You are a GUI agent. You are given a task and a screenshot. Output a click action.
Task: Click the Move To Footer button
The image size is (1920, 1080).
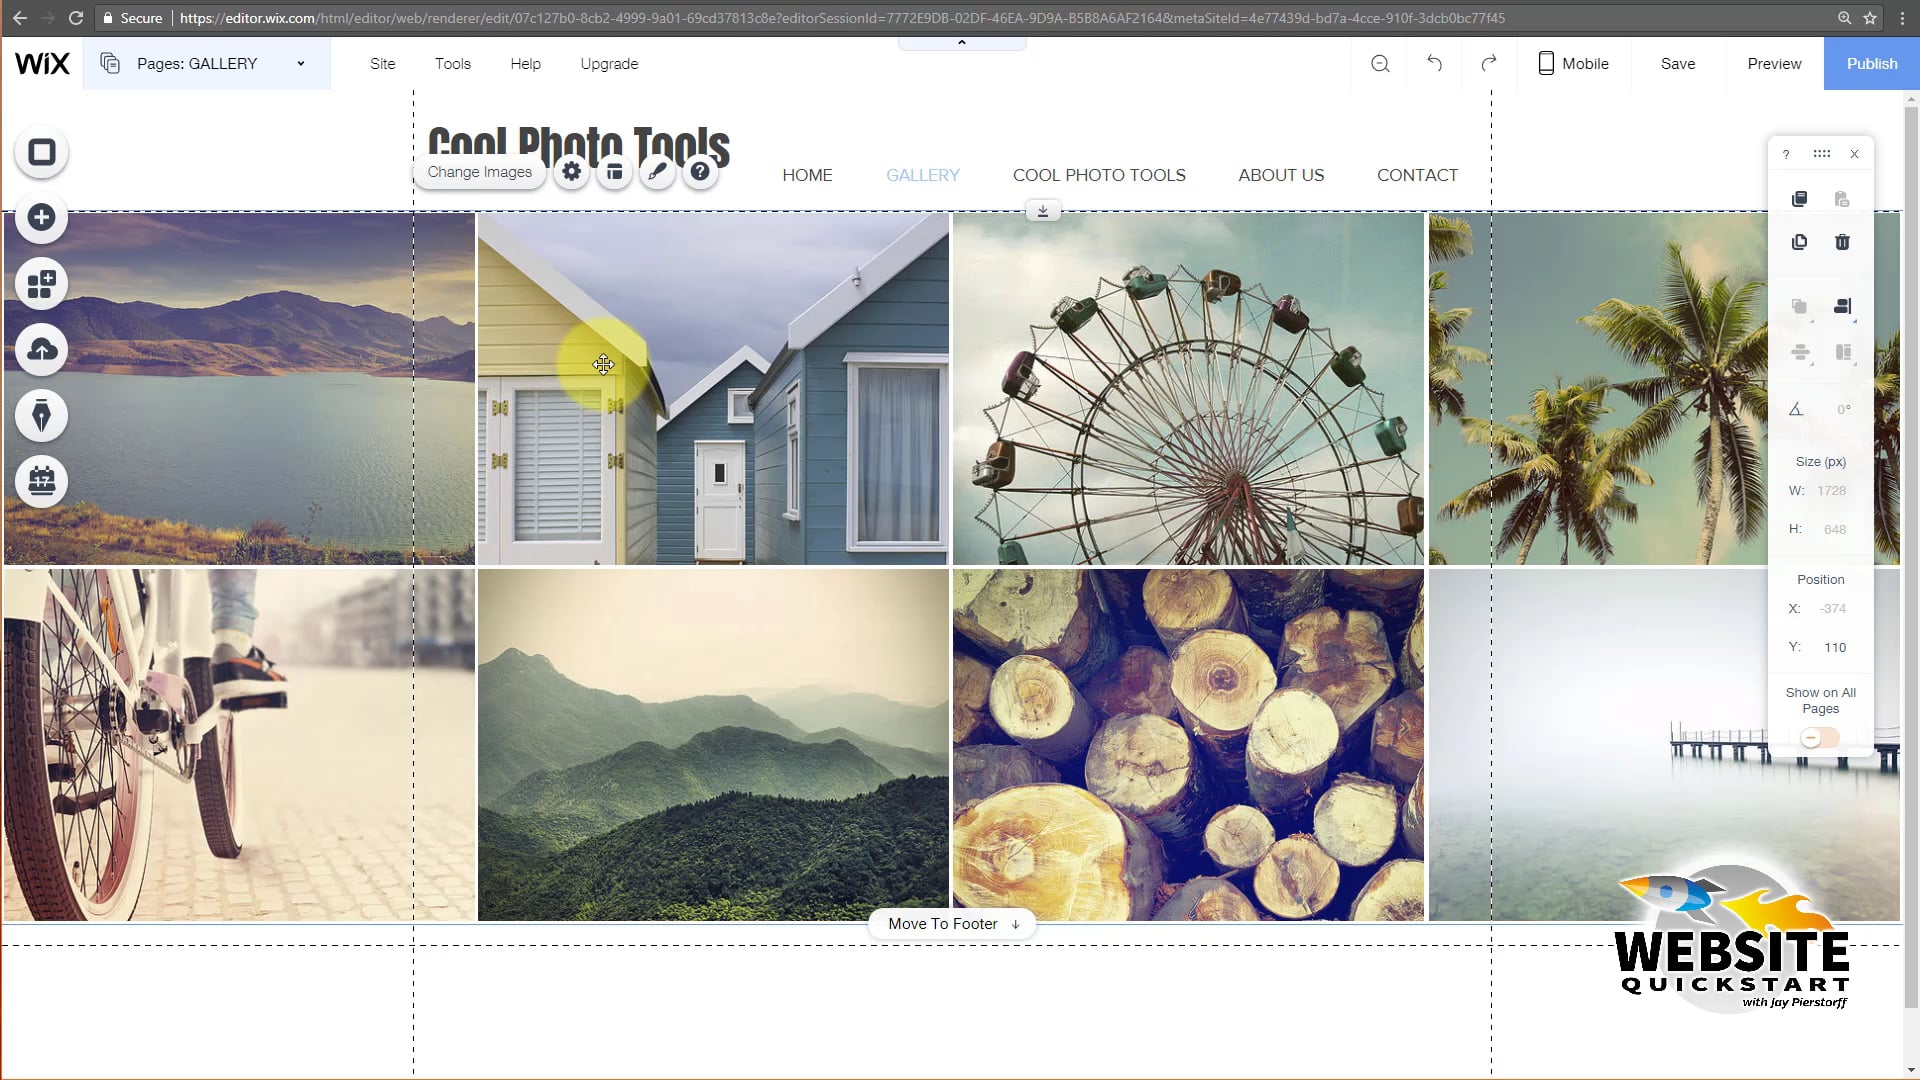(x=950, y=923)
